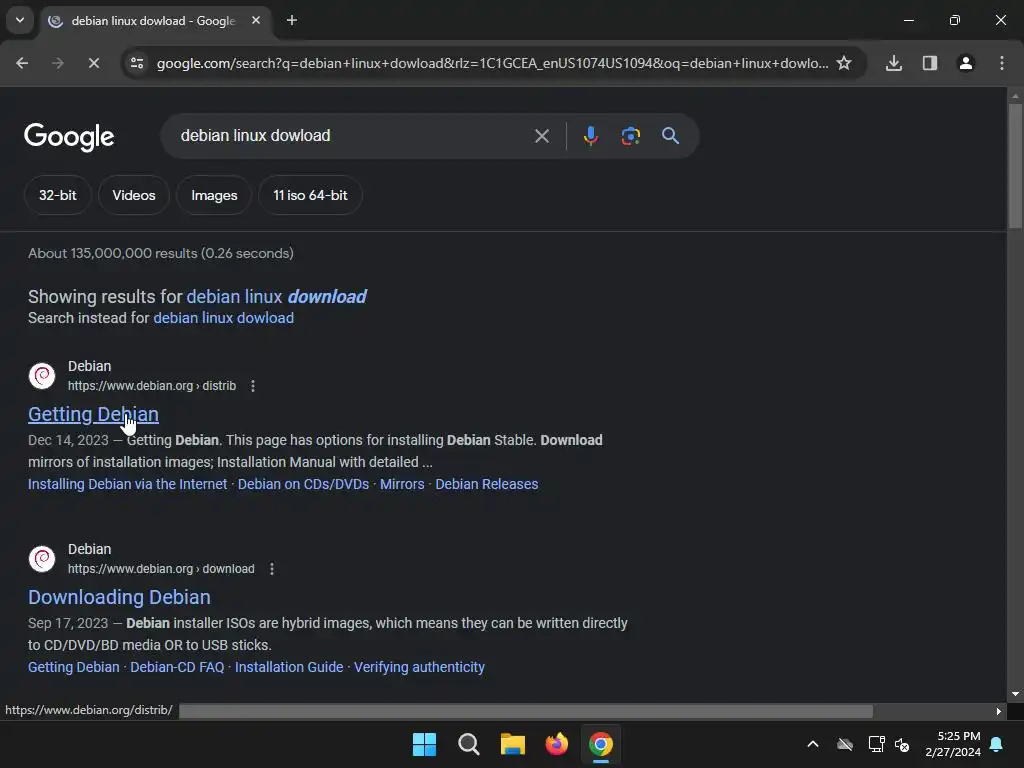Select the debian linux dowload tab
This screenshot has height=768, width=1024.
[x=155, y=21]
